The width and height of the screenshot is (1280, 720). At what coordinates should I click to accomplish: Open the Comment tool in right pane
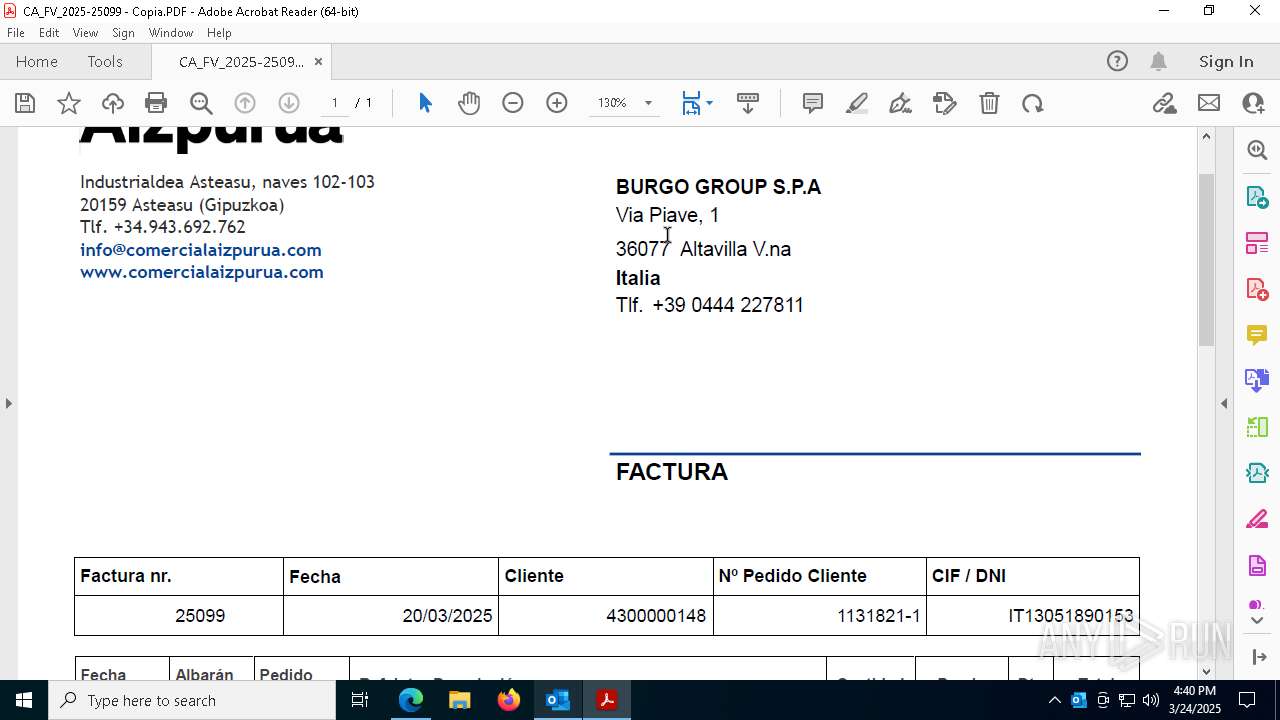coord(1257,335)
